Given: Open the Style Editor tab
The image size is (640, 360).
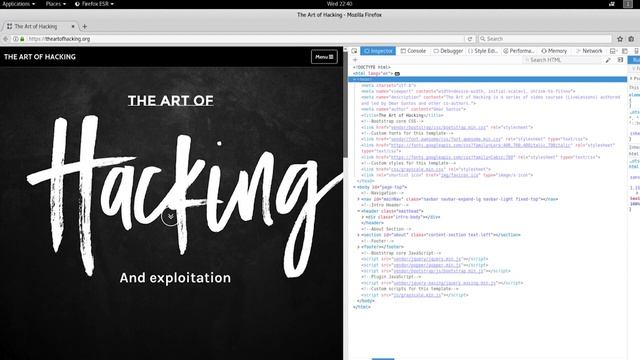Looking at the screenshot, I should 483,51.
